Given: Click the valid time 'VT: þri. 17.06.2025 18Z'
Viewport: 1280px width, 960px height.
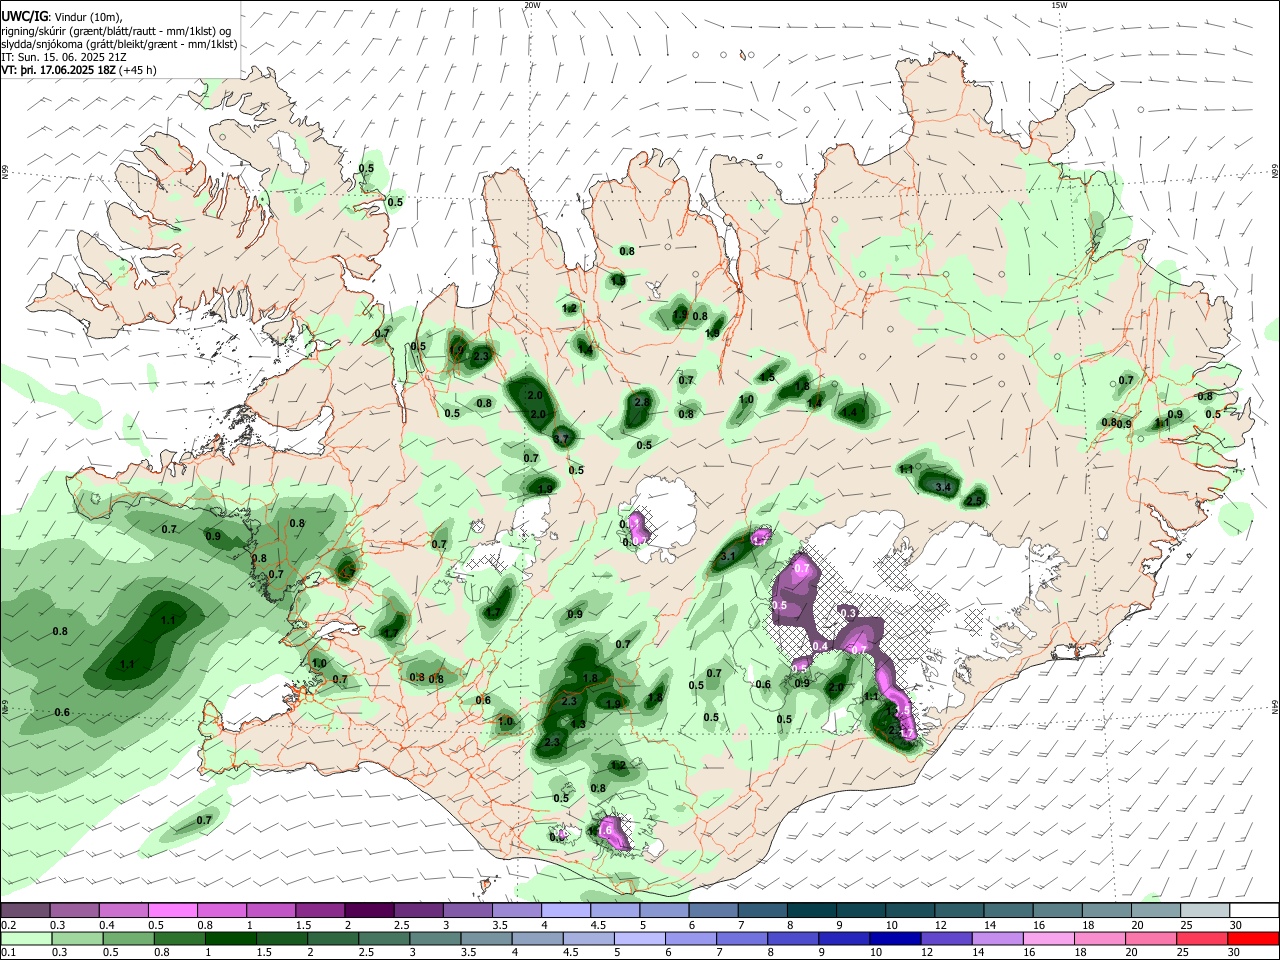Looking at the screenshot, I should (58, 70).
